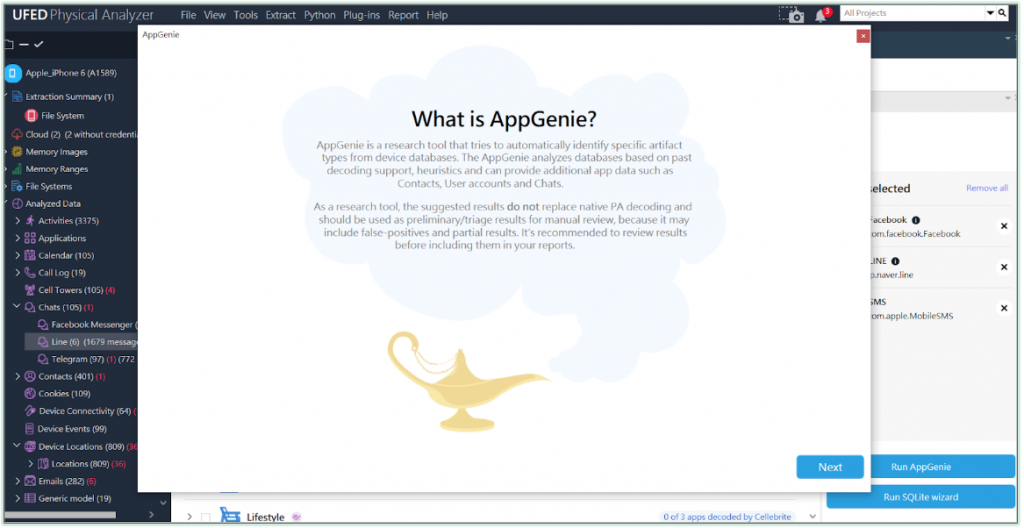Click the Lifestyle category icon
This screenshot has height=528, width=1024.
(230, 516)
